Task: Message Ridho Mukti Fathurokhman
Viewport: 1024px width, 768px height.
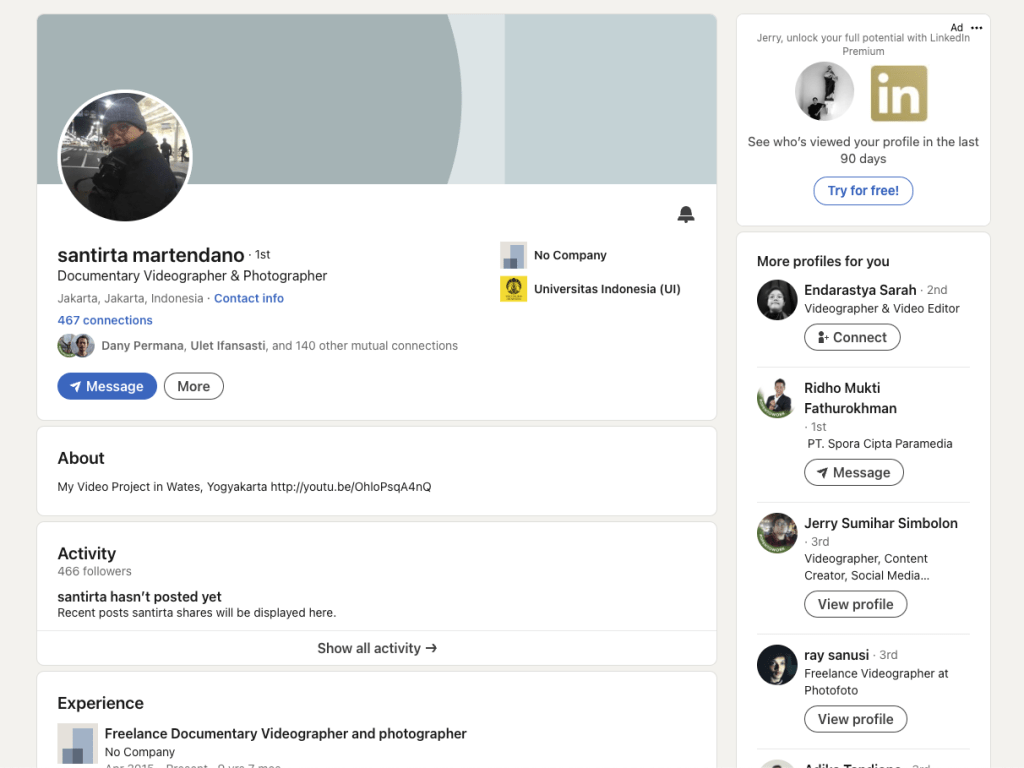Action: [853, 472]
